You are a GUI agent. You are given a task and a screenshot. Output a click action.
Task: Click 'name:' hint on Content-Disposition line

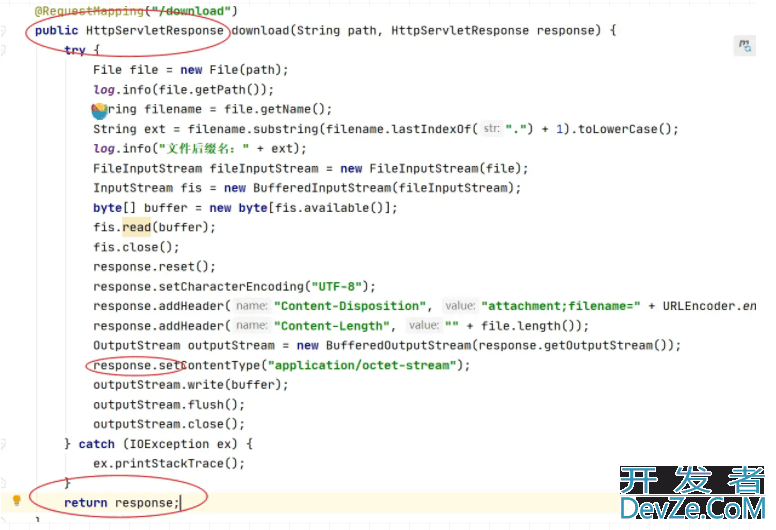click(251, 306)
